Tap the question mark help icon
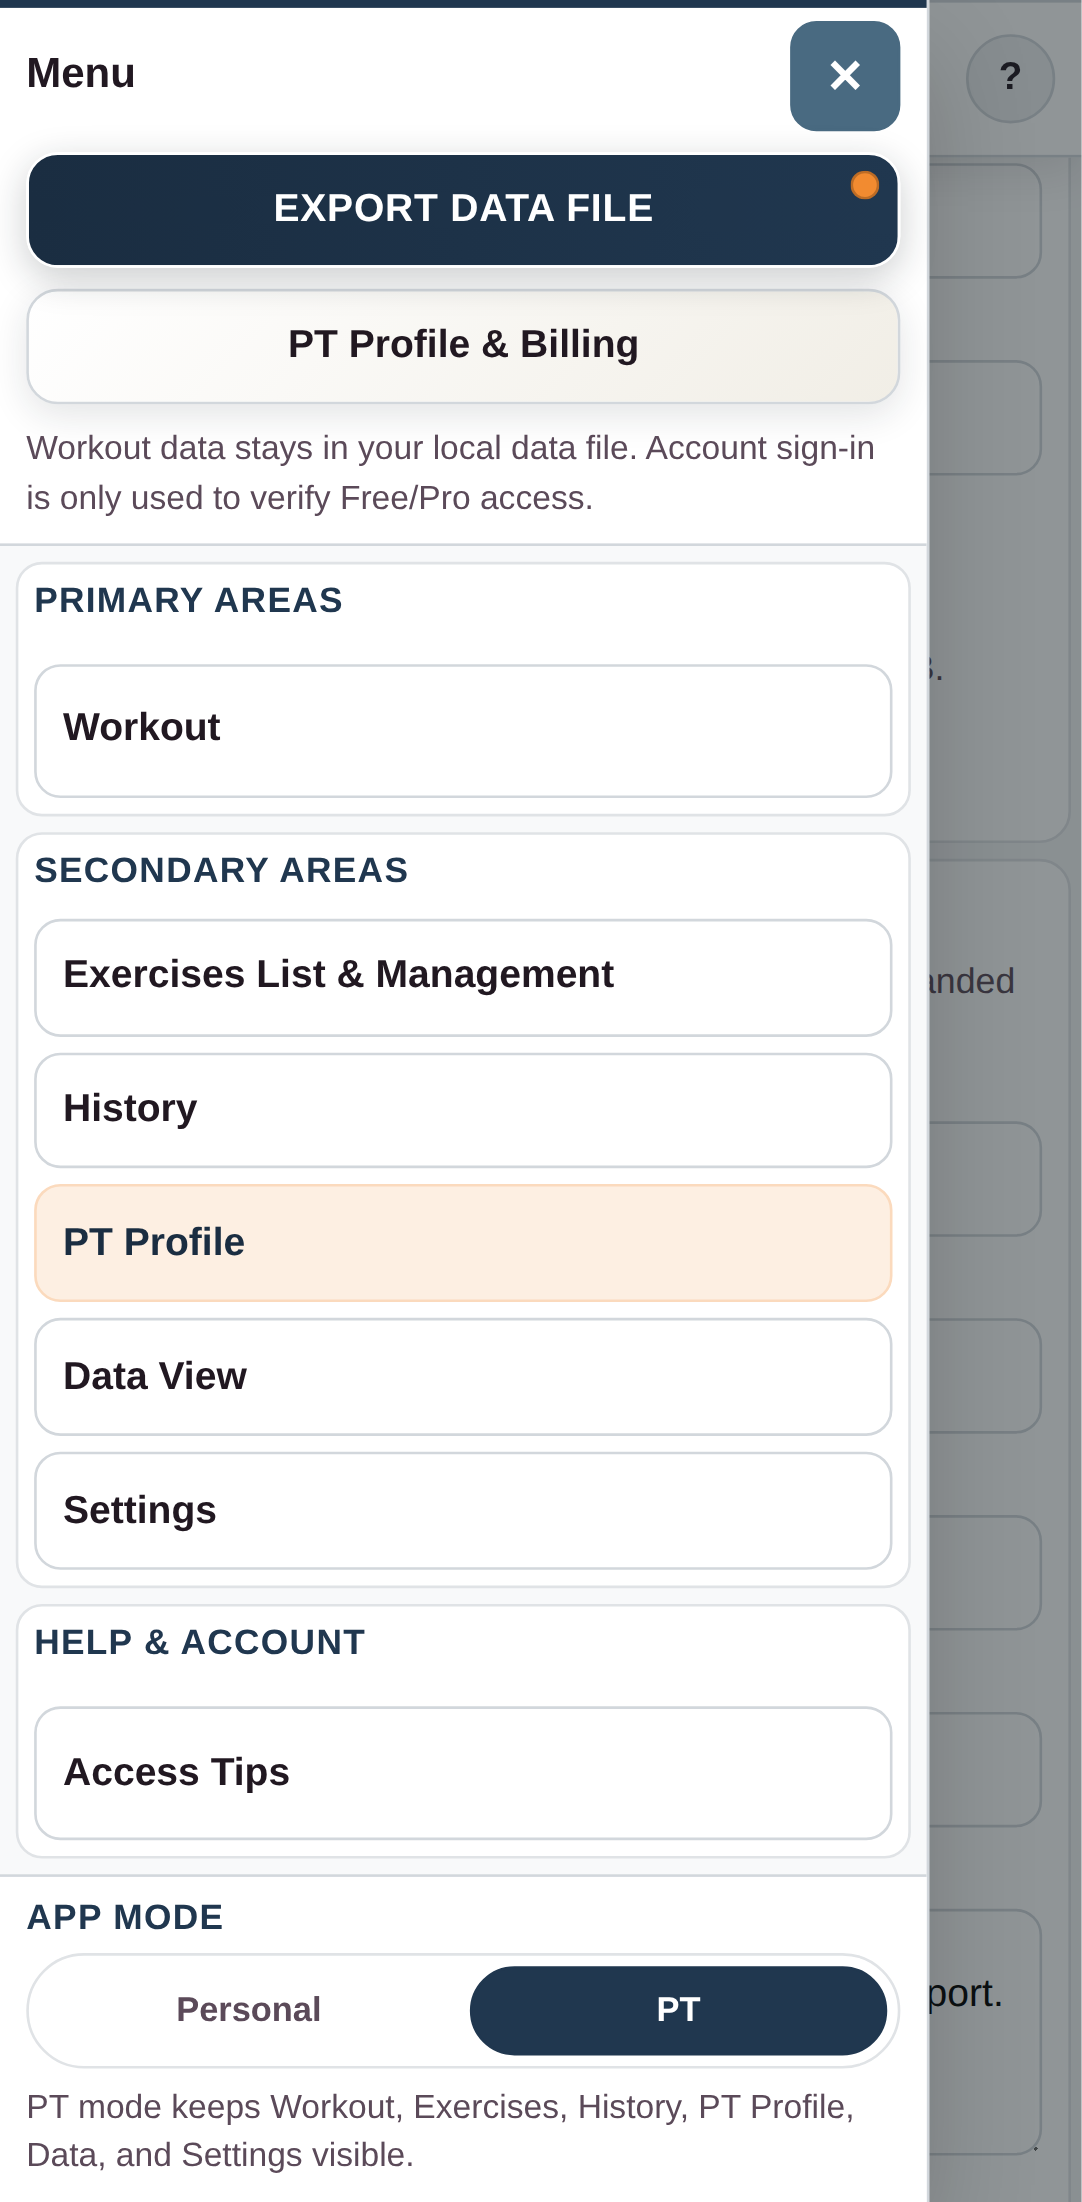1082x2202 pixels. click(1010, 77)
